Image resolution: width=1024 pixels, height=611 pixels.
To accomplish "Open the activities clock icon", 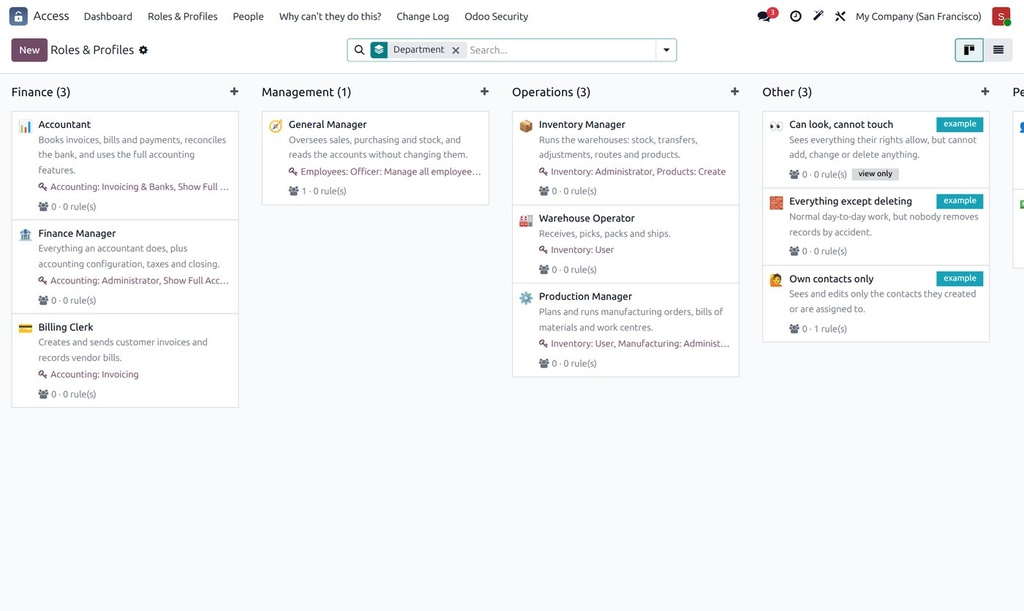I will tap(795, 16).
